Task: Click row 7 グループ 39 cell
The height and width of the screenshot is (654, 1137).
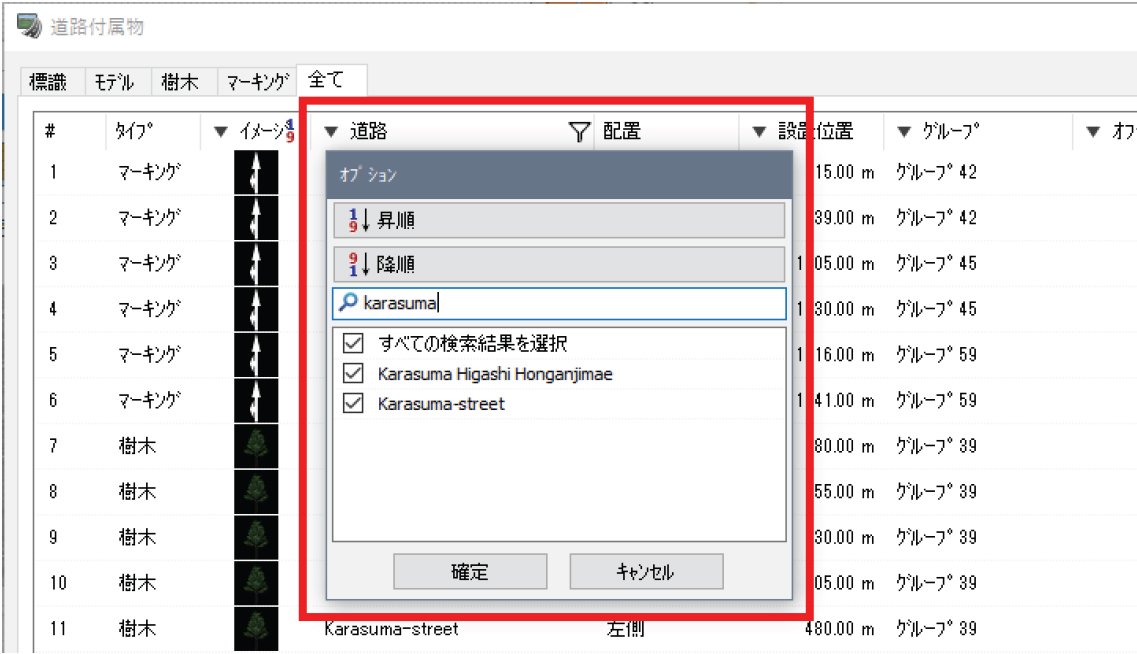Action: click(937, 447)
